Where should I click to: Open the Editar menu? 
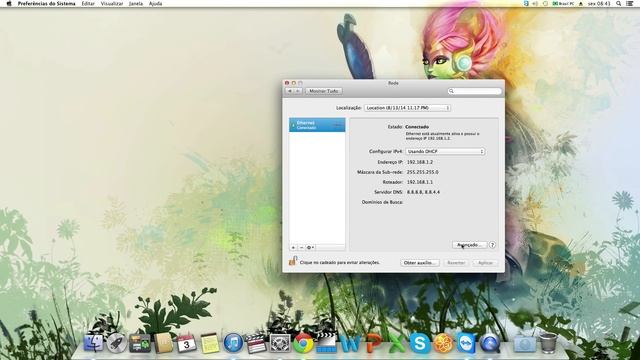click(x=88, y=3)
